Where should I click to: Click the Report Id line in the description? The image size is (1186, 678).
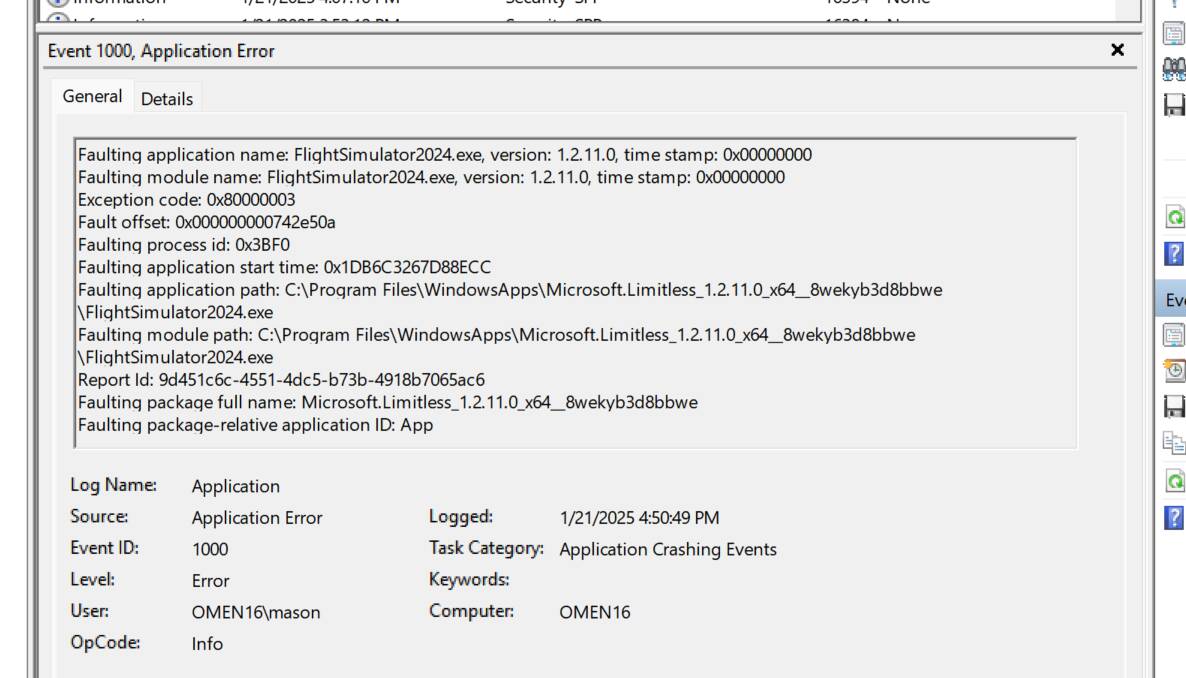click(281, 380)
